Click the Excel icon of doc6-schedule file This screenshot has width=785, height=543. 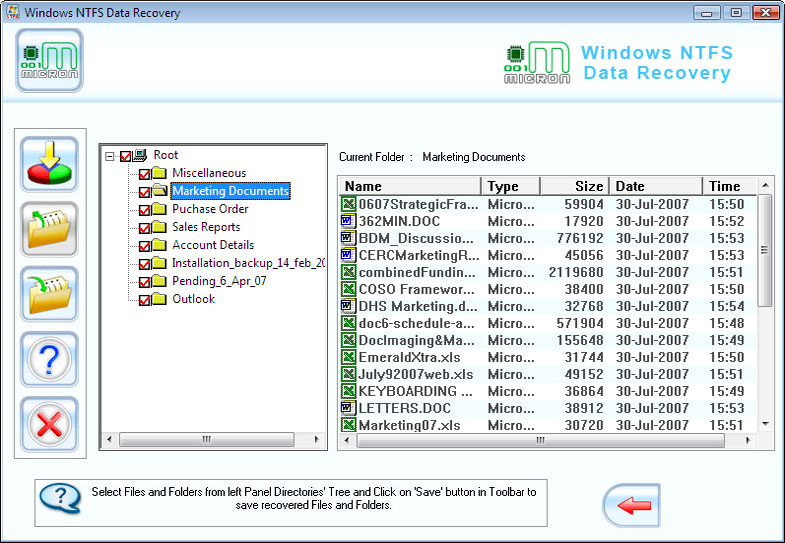point(348,323)
